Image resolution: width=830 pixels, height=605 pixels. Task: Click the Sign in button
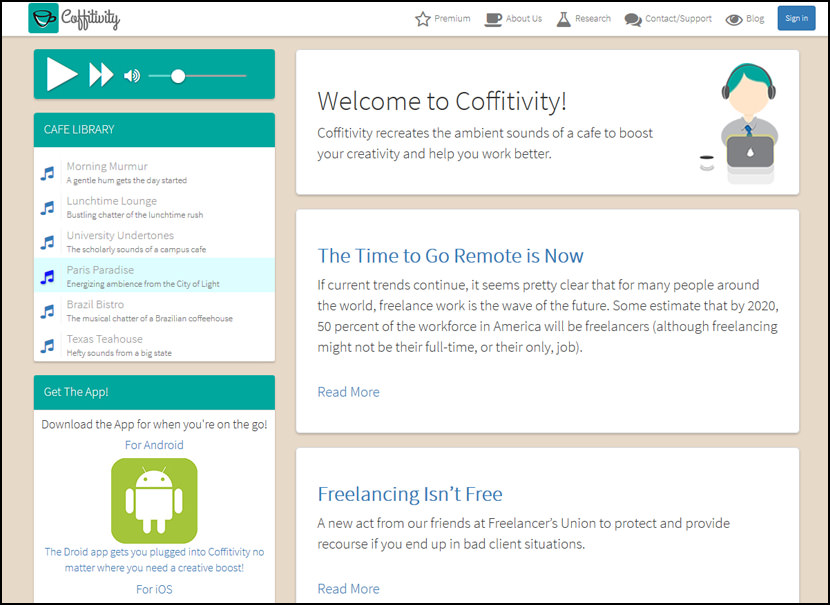[x=796, y=18]
